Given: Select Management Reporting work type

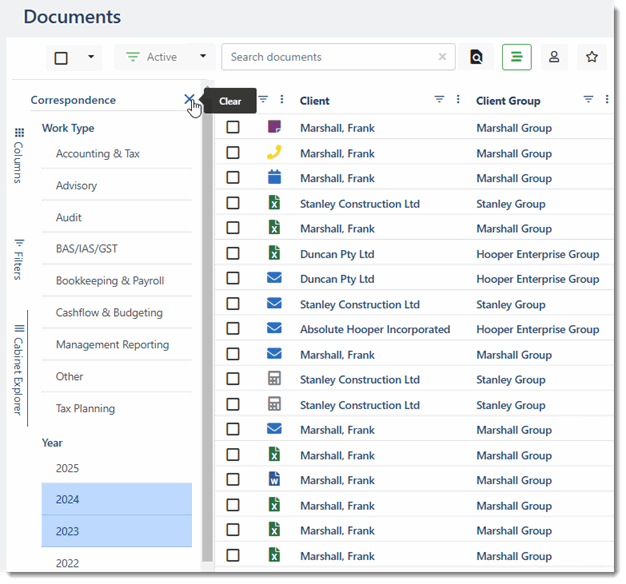Looking at the screenshot, I should click(x=117, y=344).
